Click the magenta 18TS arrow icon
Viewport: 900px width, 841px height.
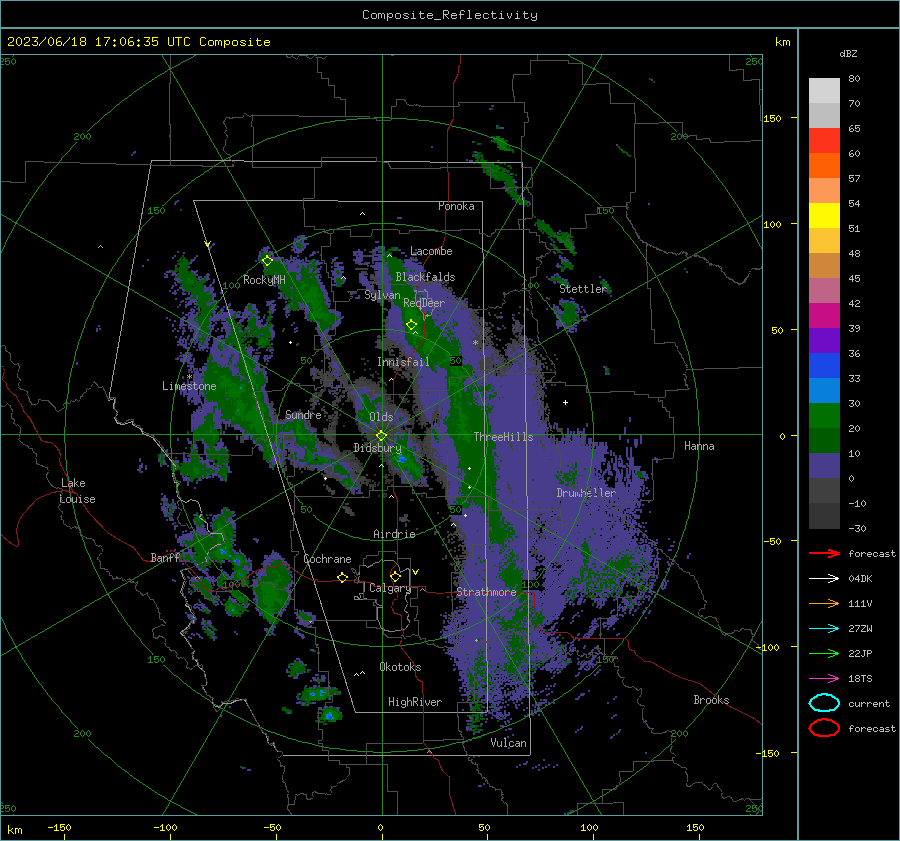[x=824, y=678]
